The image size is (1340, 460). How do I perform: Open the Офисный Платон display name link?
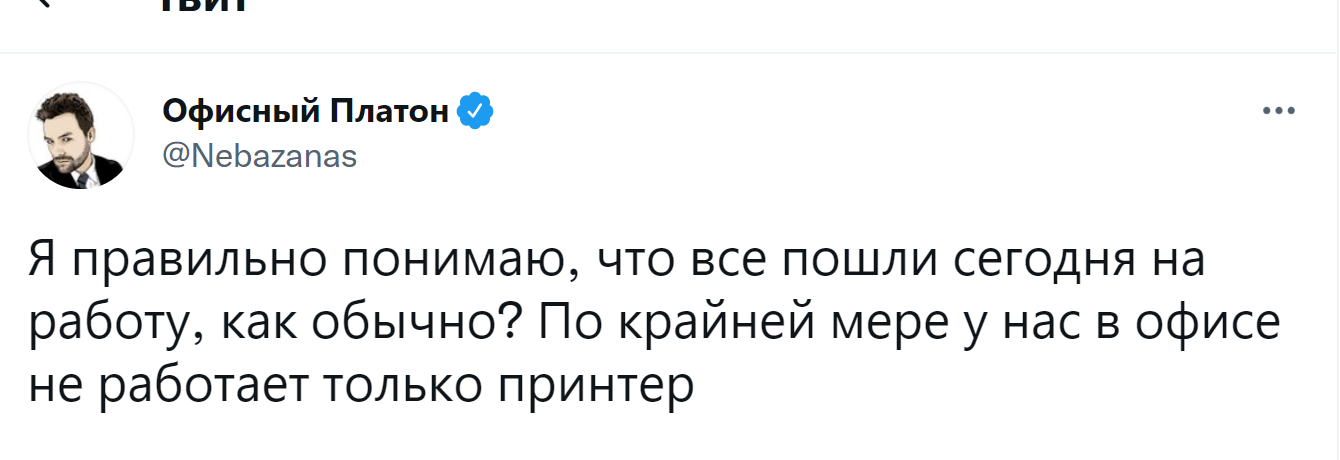coord(306,111)
